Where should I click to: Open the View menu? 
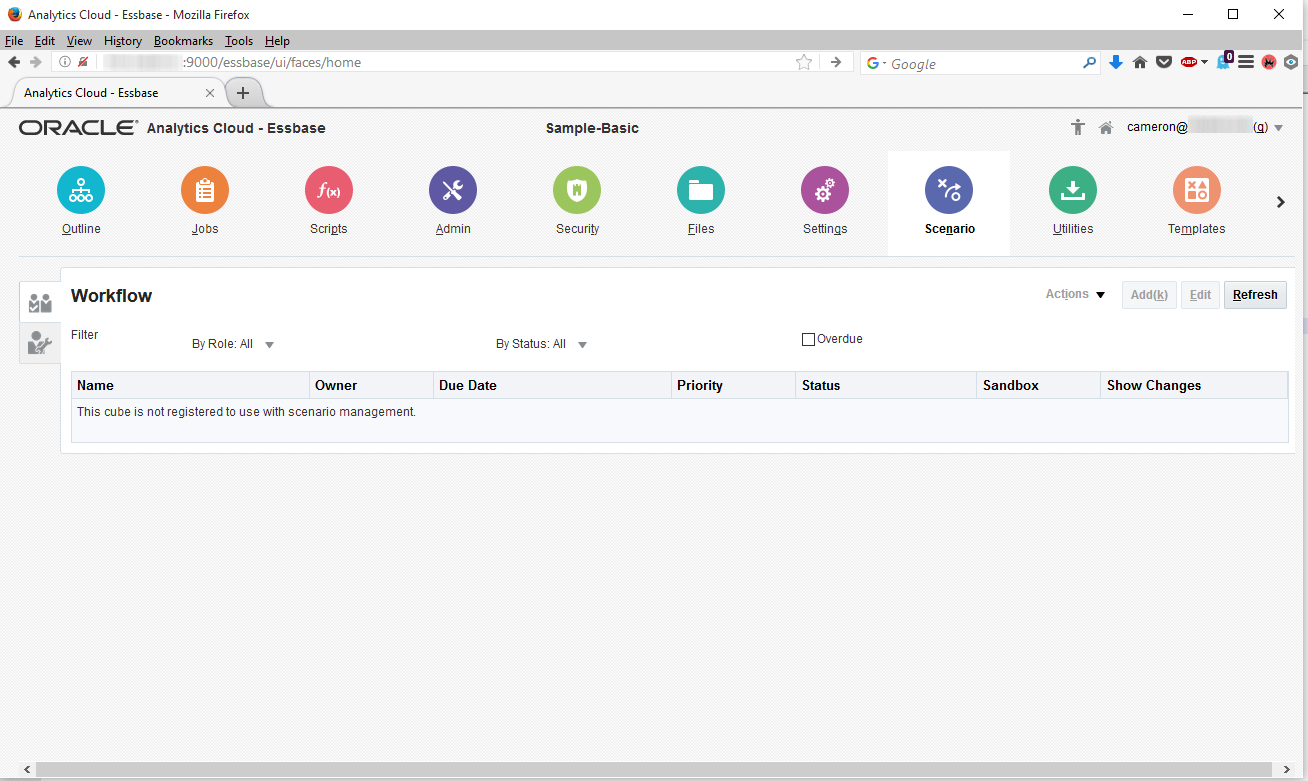coord(79,41)
